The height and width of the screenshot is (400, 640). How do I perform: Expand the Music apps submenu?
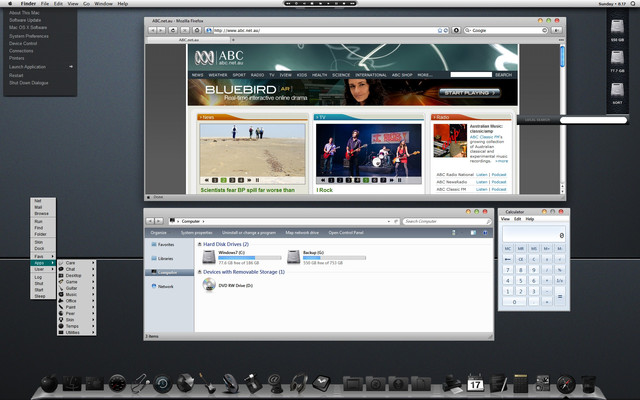[x=77, y=294]
